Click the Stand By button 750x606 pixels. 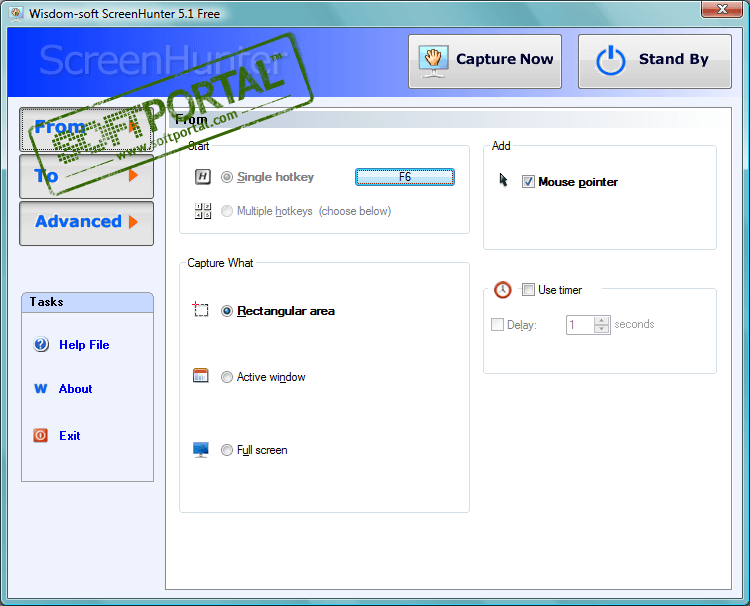[654, 61]
